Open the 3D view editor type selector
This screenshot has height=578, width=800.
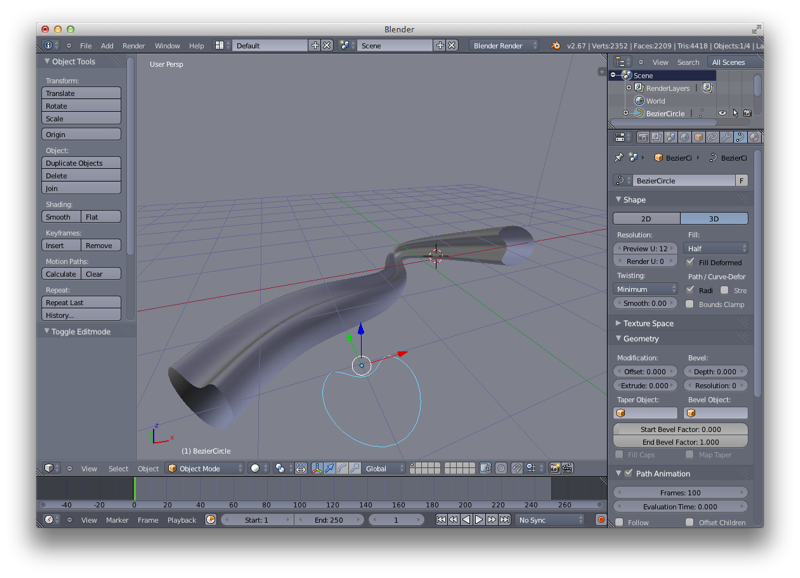pyautogui.click(x=51, y=468)
